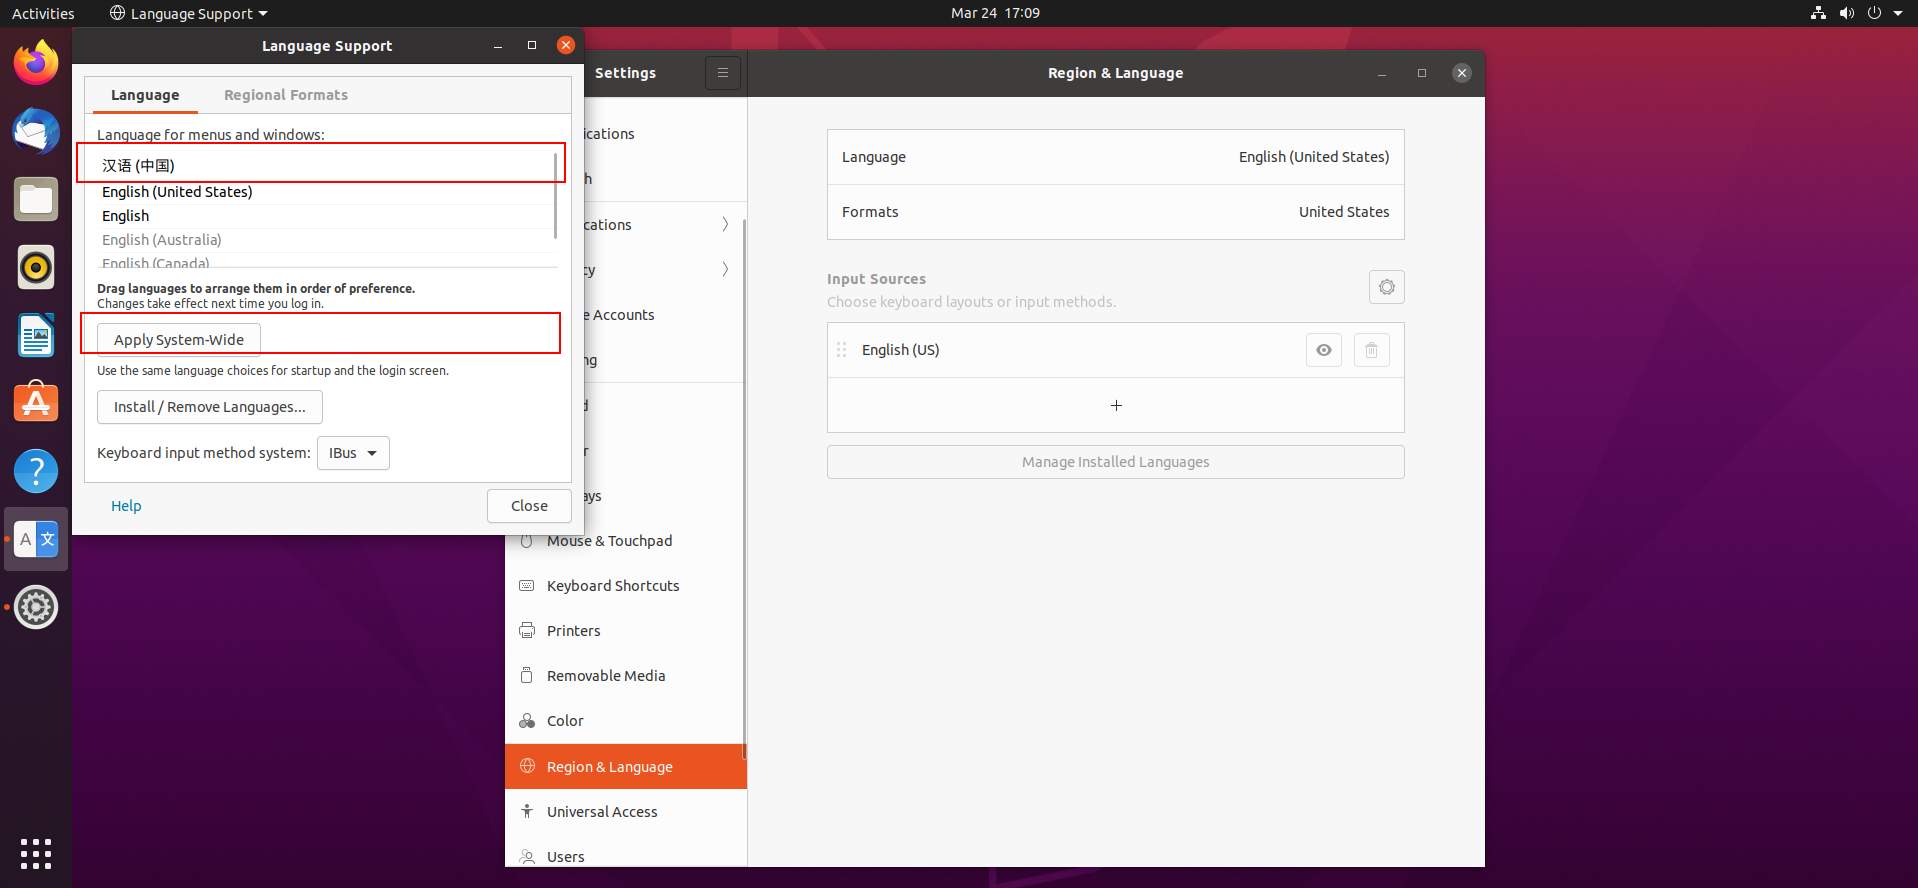Expand the Language Support app menu
Image resolution: width=1918 pixels, height=888 pixels.
[189, 13]
